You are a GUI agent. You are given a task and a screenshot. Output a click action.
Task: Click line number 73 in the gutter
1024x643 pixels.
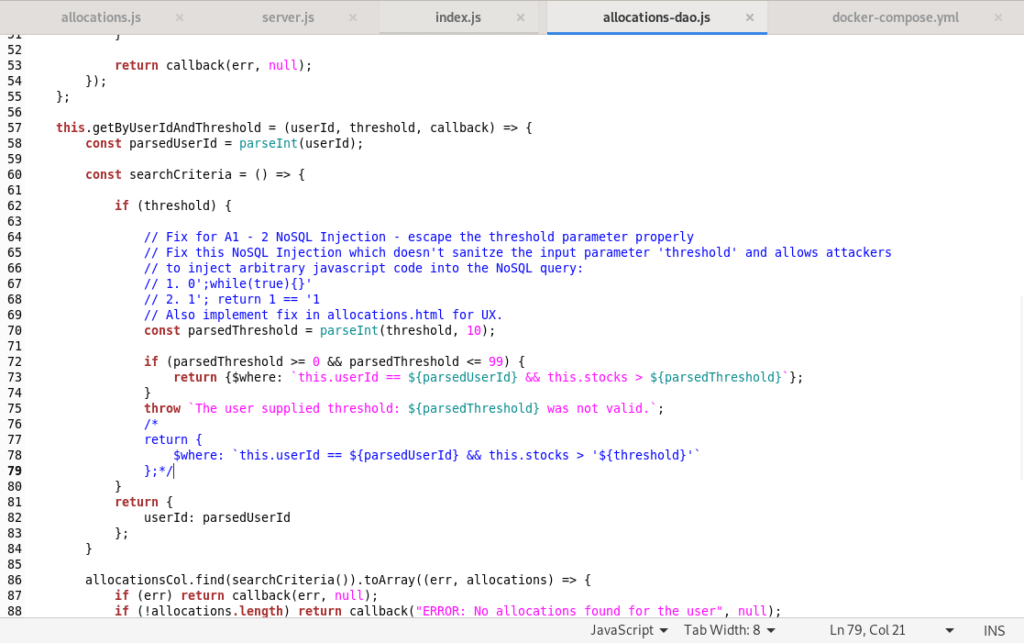tap(14, 377)
